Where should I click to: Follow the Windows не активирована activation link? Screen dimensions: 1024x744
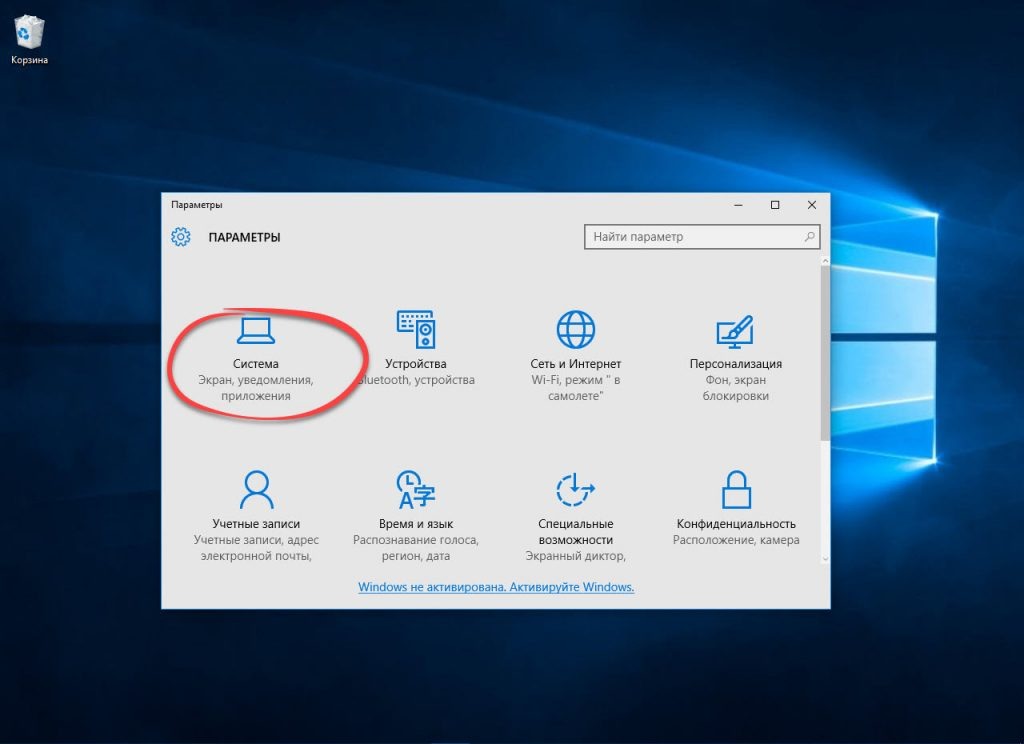click(496, 587)
